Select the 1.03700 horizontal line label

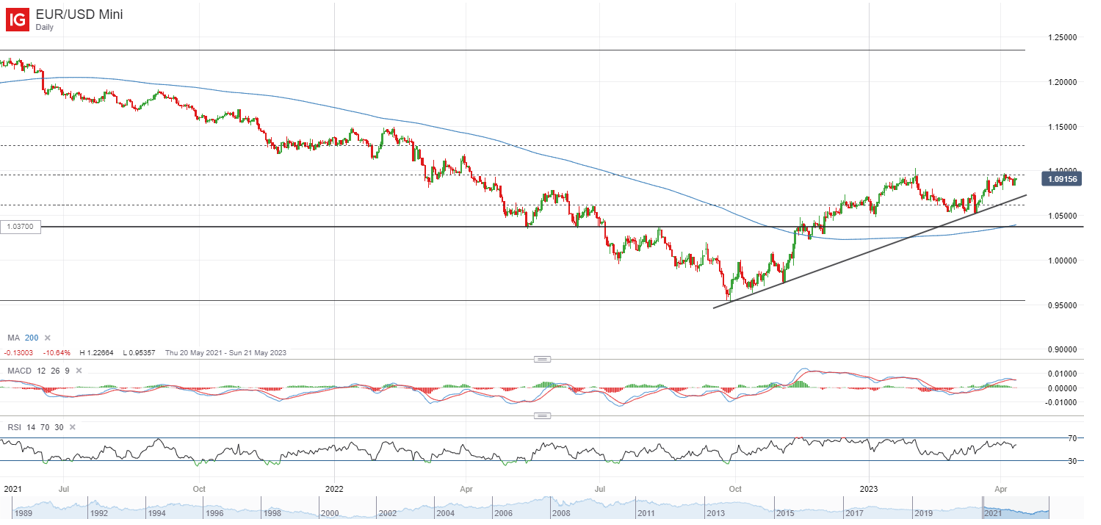21,227
